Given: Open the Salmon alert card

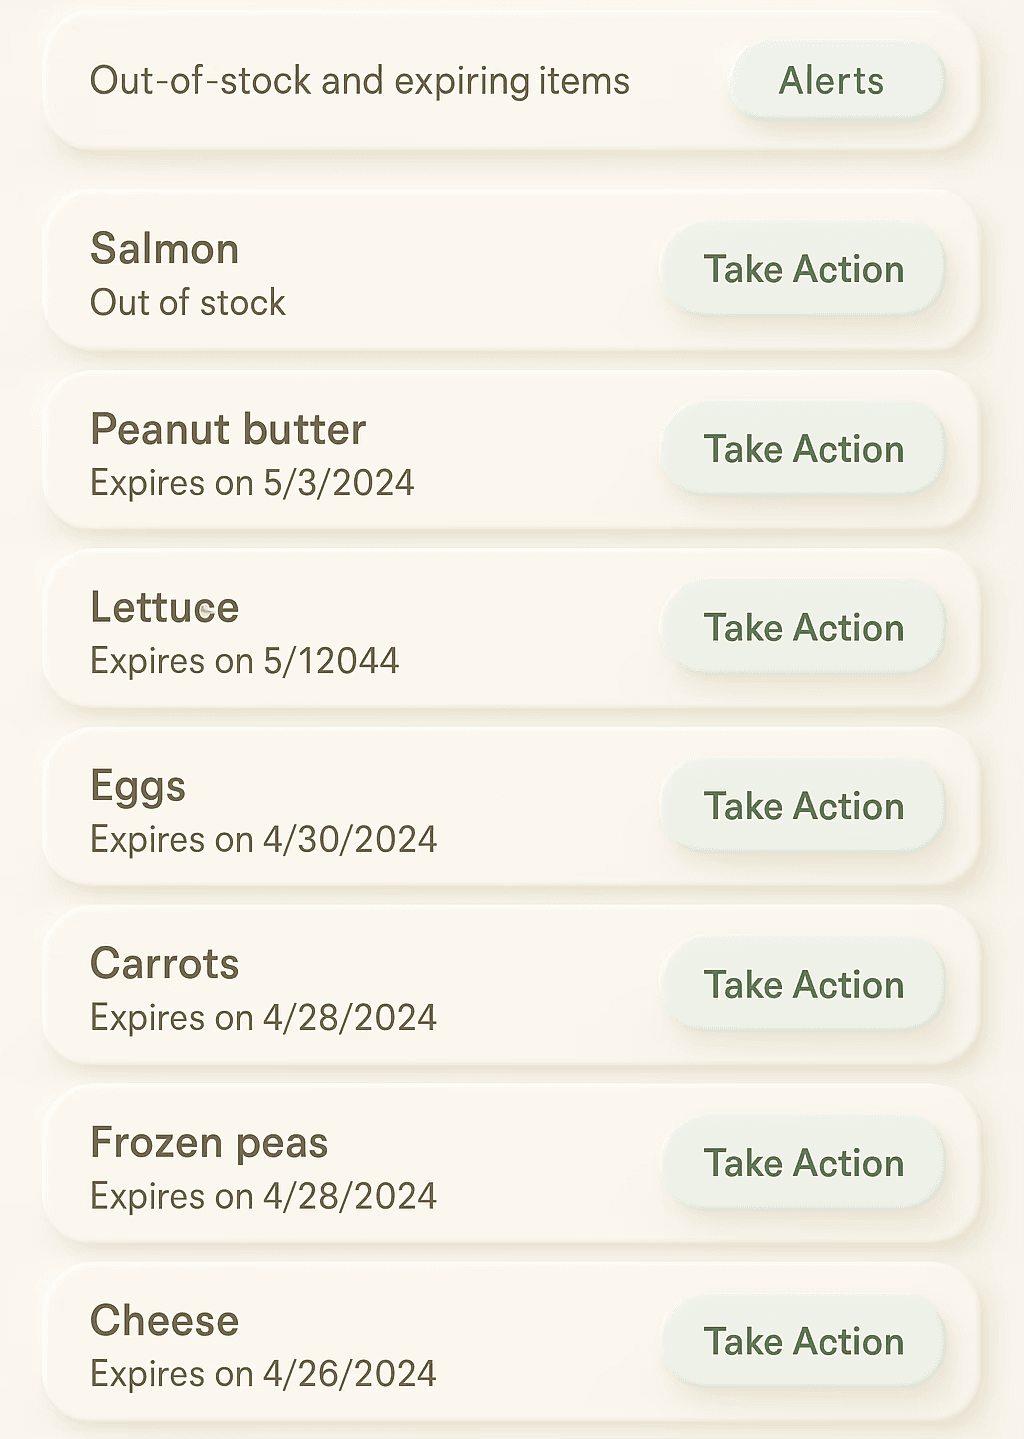Looking at the screenshot, I should (x=511, y=271).
